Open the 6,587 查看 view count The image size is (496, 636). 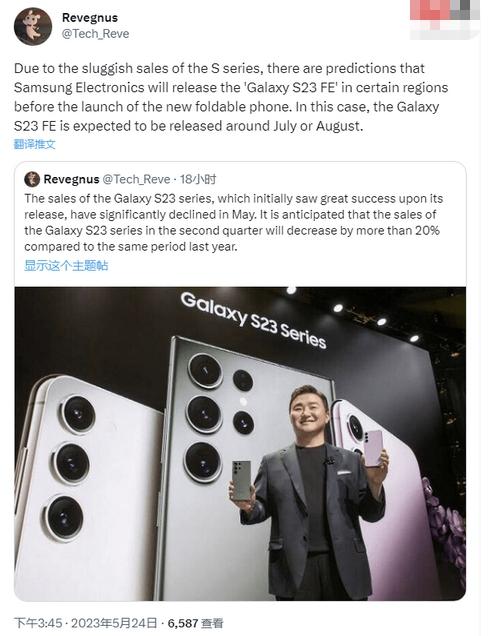pos(195,623)
